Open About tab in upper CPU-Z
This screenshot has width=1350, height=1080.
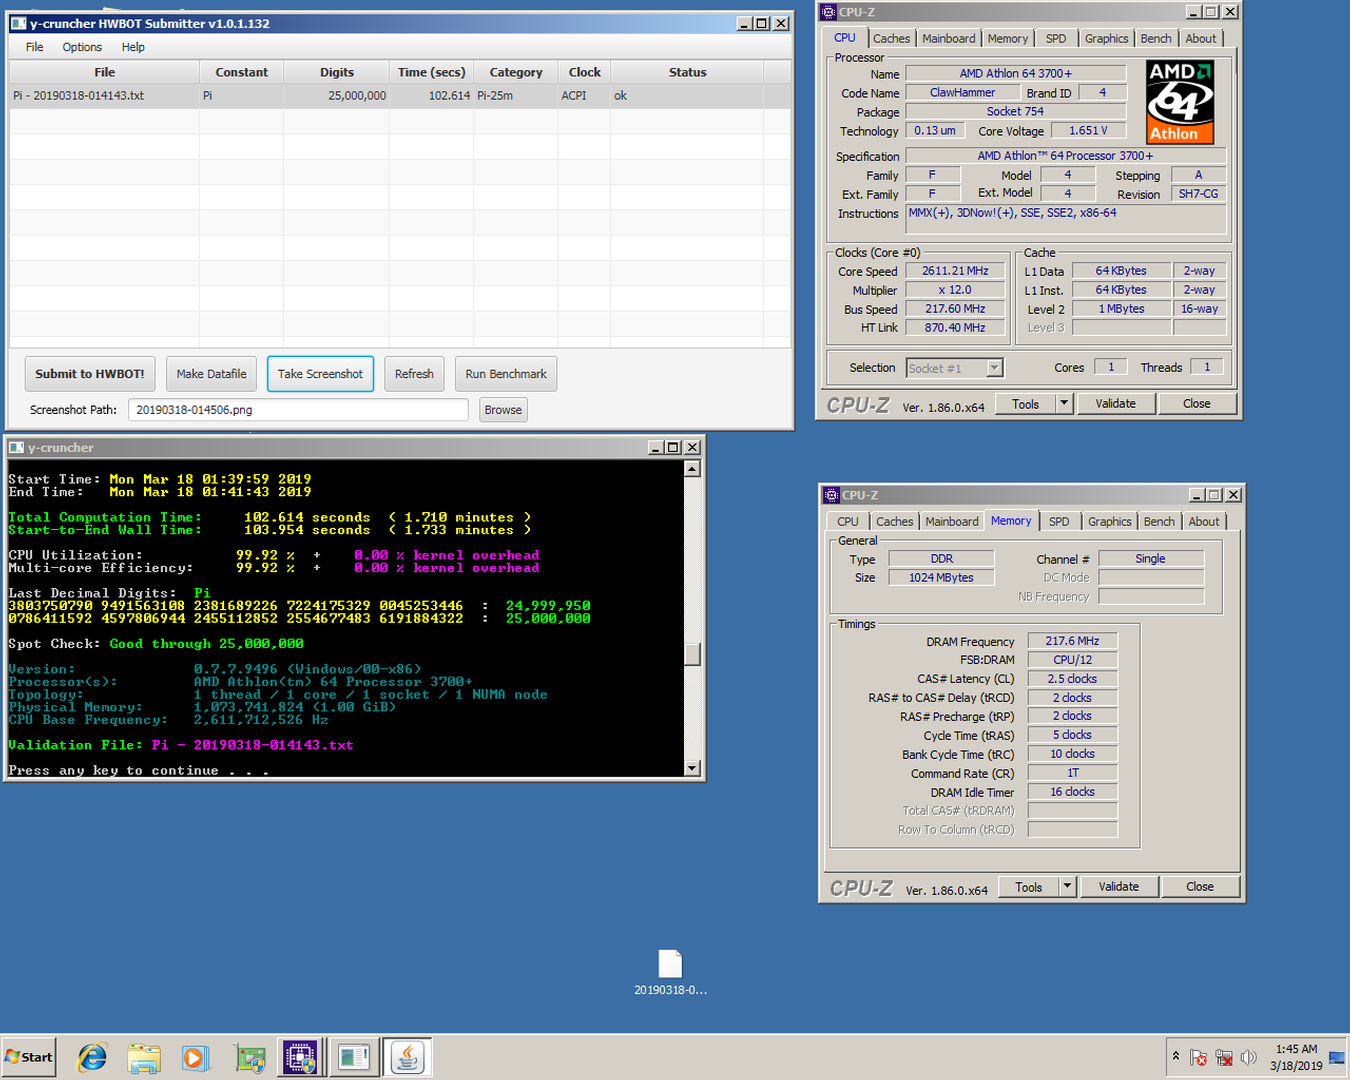1201,39
